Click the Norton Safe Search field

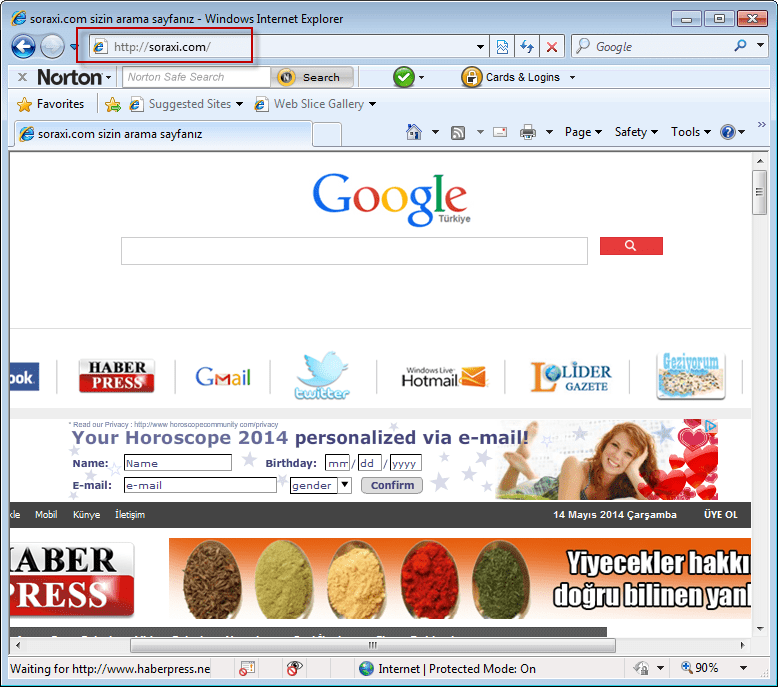(x=196, y=77)
